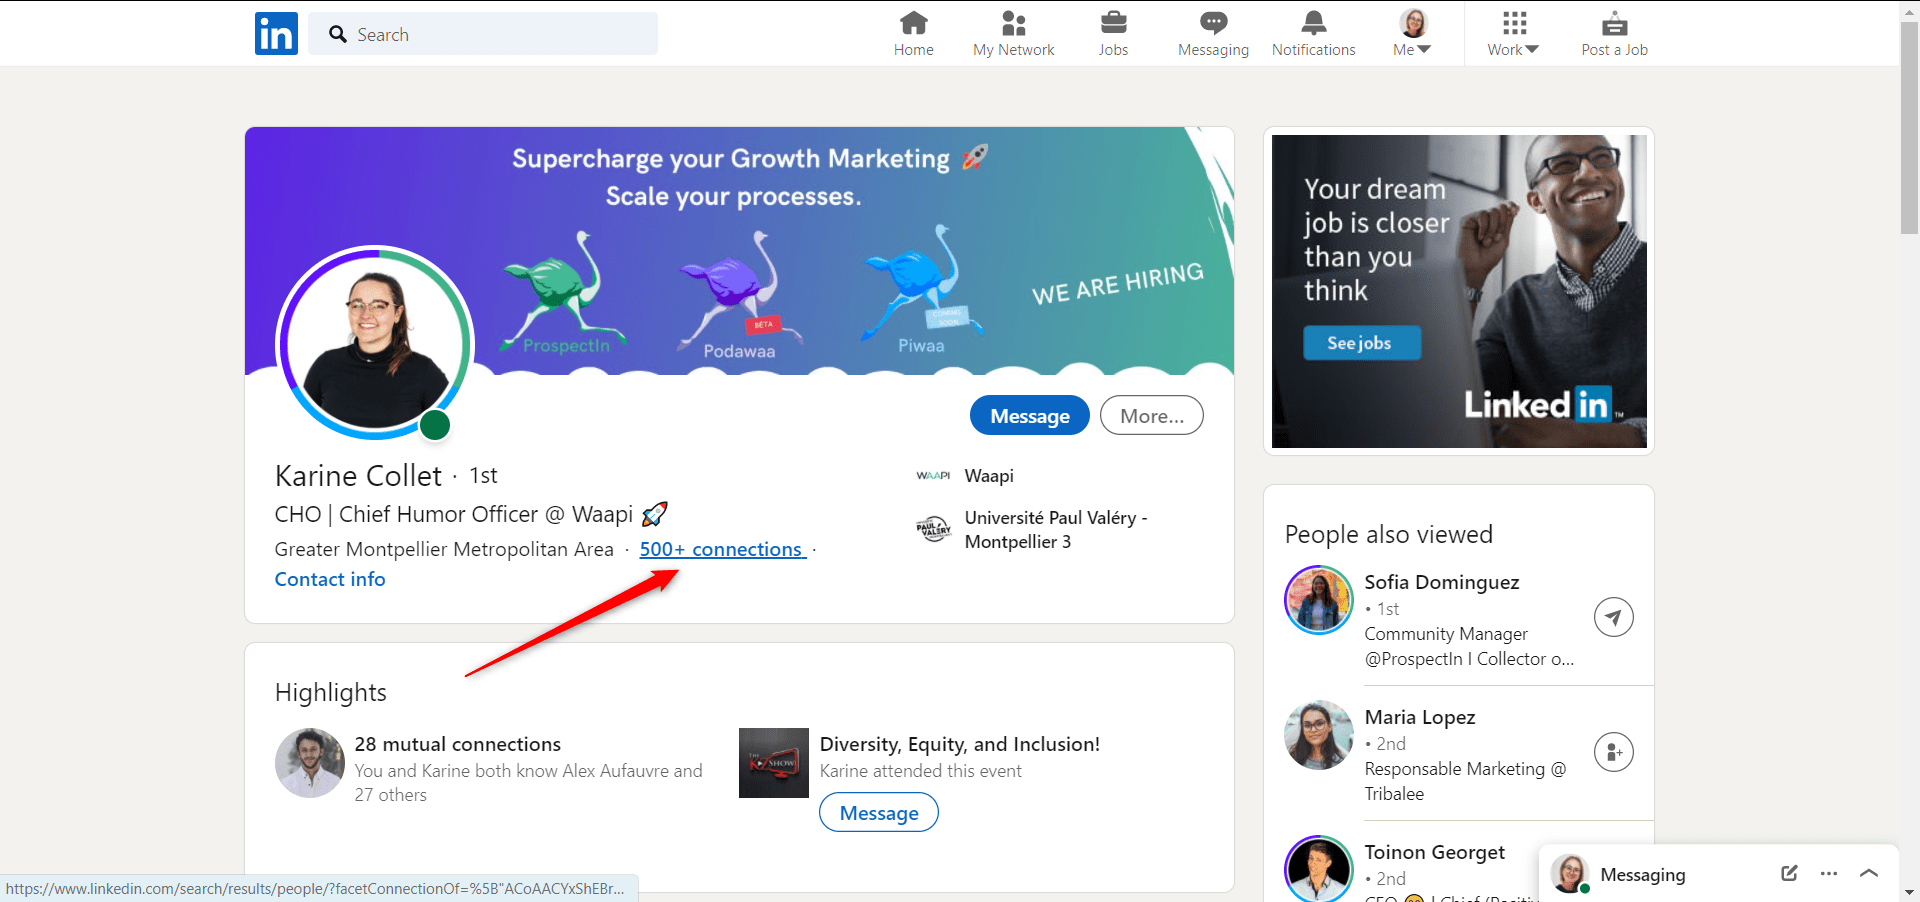Open My Network in the navbar
1920x902 pixels.
pyautogui.click(x=1014, y=34)
